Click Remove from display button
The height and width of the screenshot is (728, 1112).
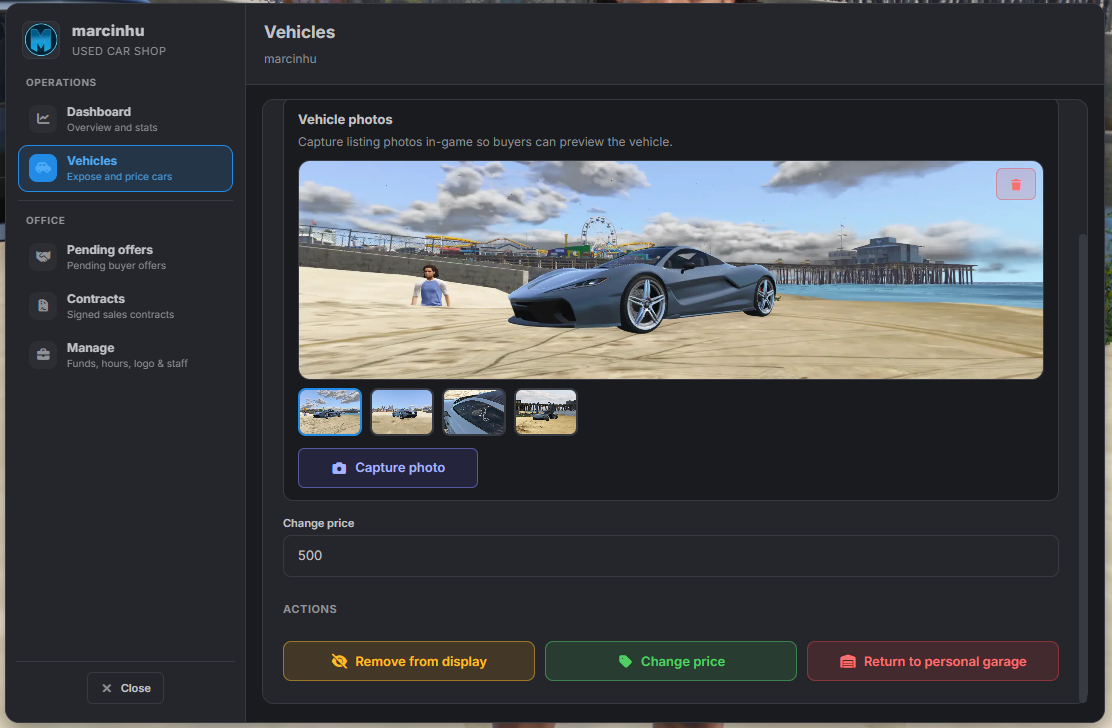(x=408, y=661)
